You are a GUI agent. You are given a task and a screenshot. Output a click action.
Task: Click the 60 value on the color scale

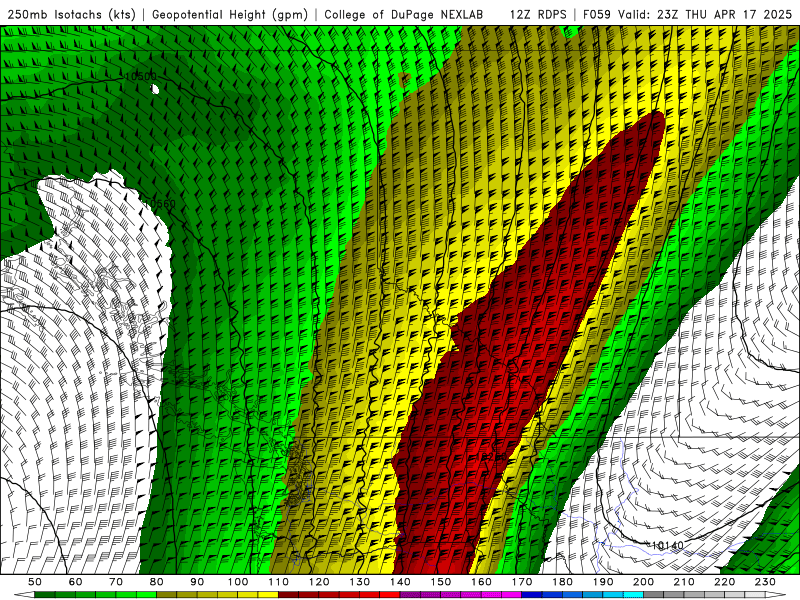(x=76, y=582)
